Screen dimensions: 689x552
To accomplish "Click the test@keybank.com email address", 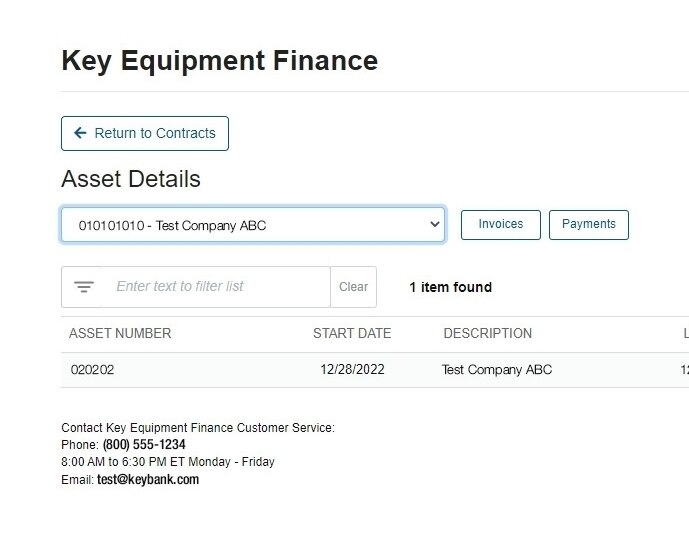I will pos(148,480).
